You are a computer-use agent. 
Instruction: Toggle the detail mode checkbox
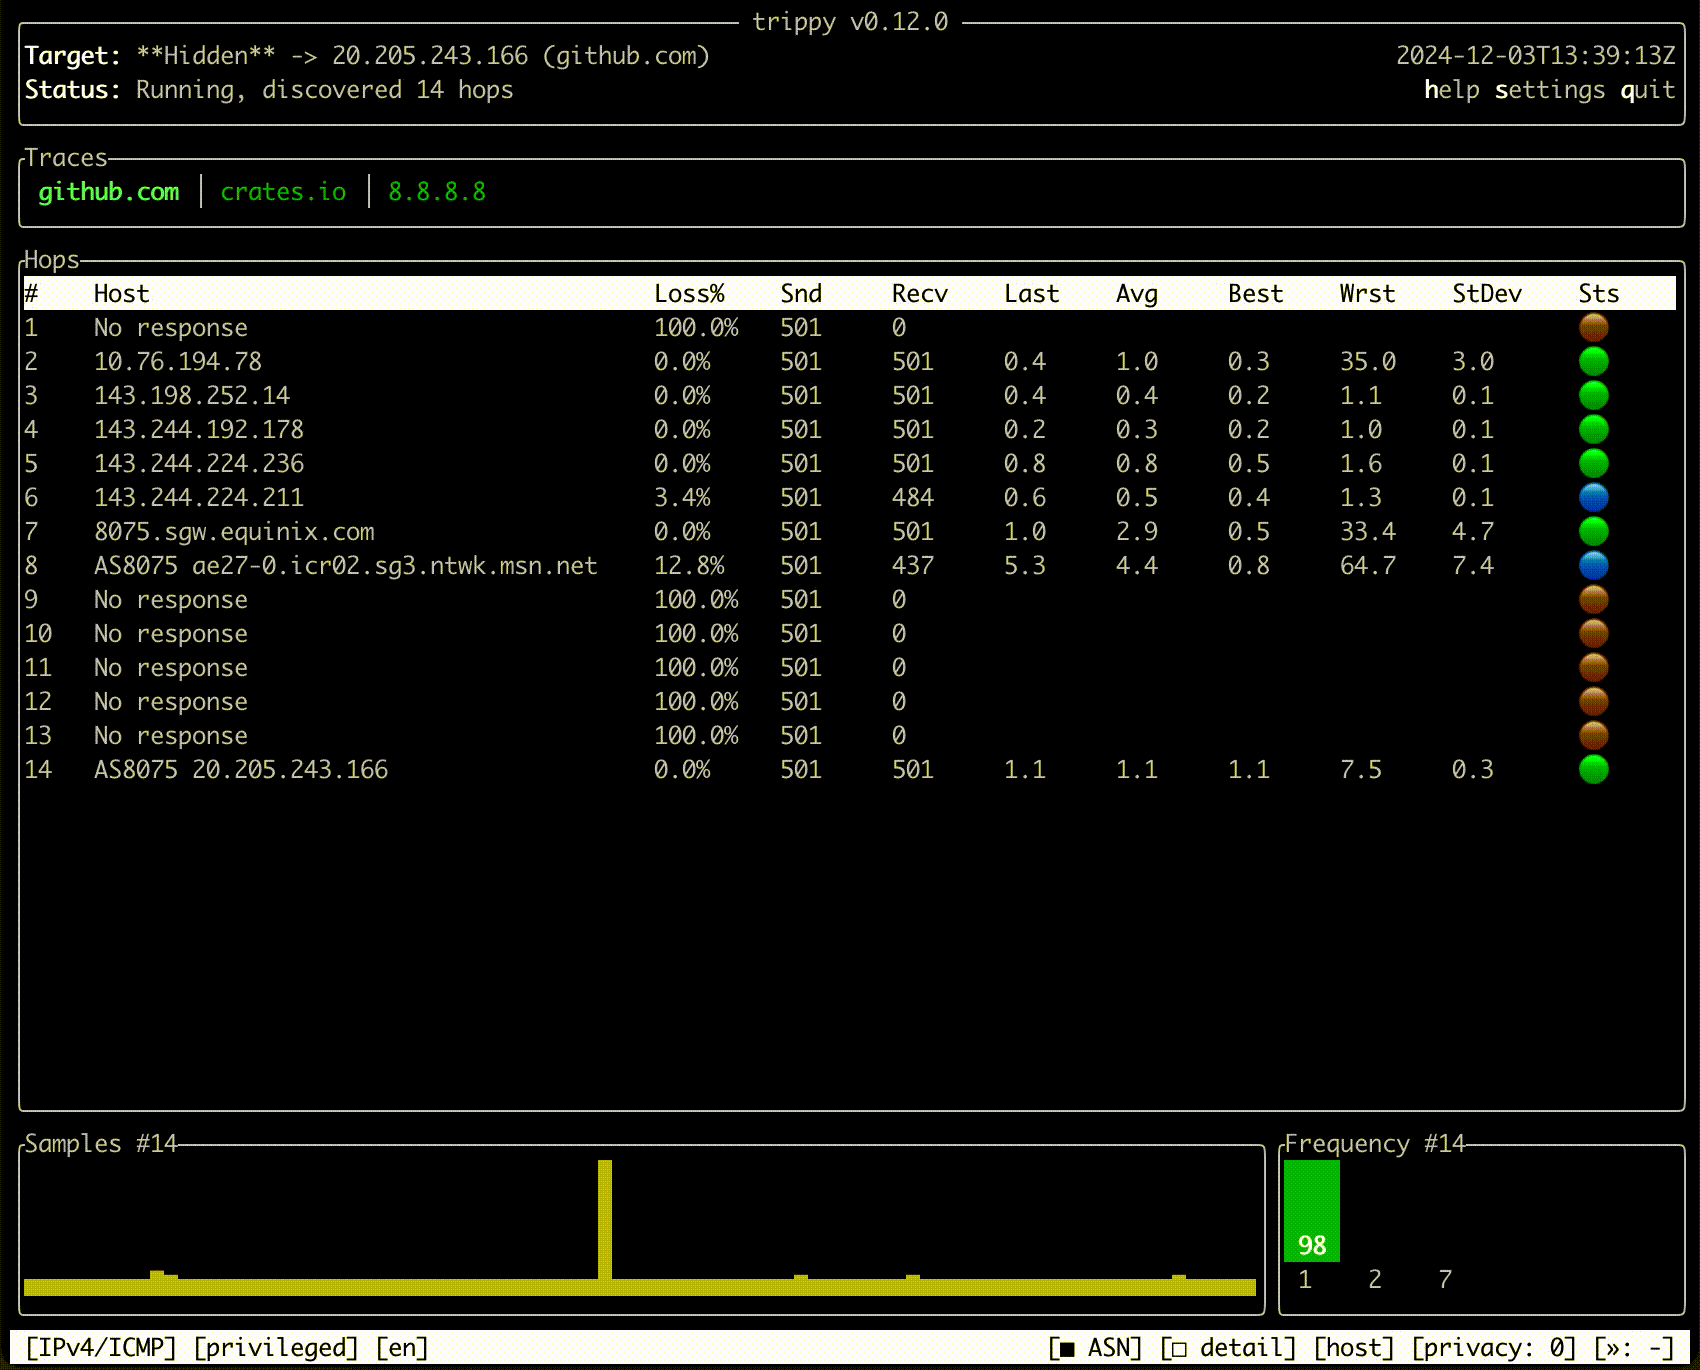(1227, 1347)
